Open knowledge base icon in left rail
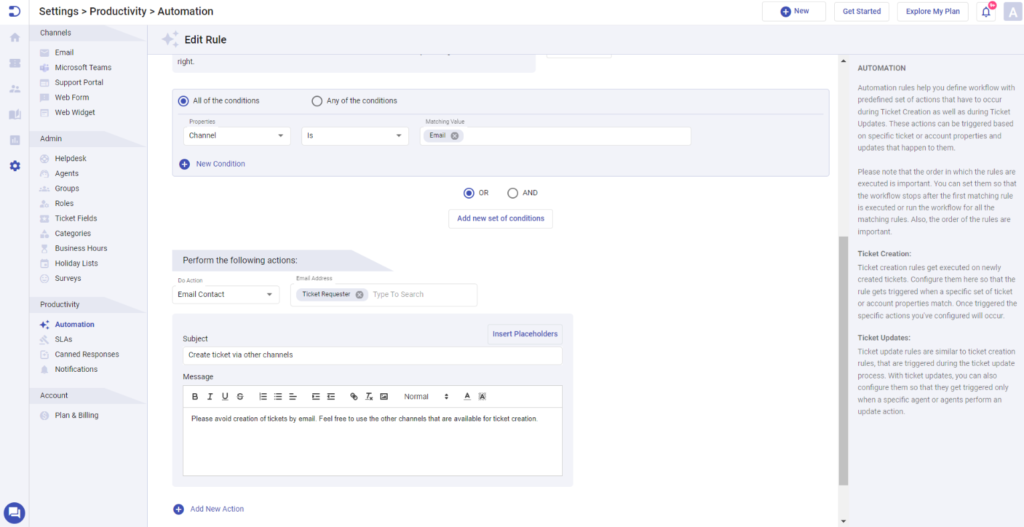 [x=14, y=114]
